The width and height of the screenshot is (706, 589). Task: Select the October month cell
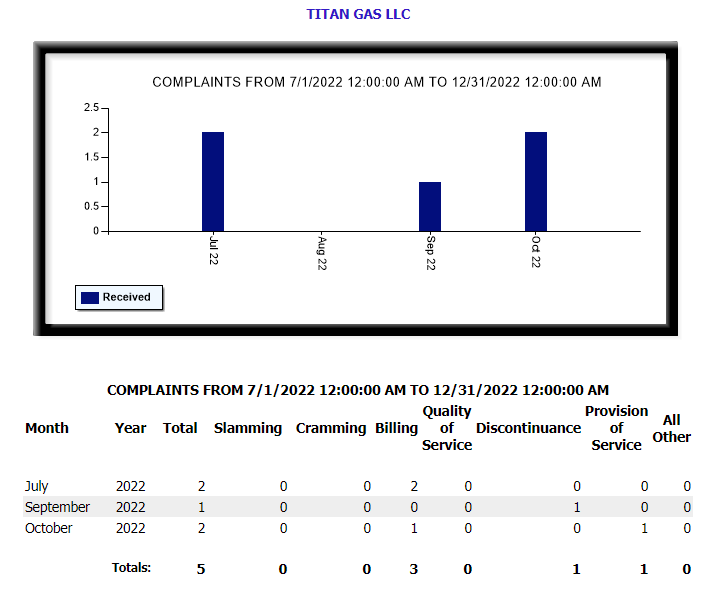coord(49,528)
